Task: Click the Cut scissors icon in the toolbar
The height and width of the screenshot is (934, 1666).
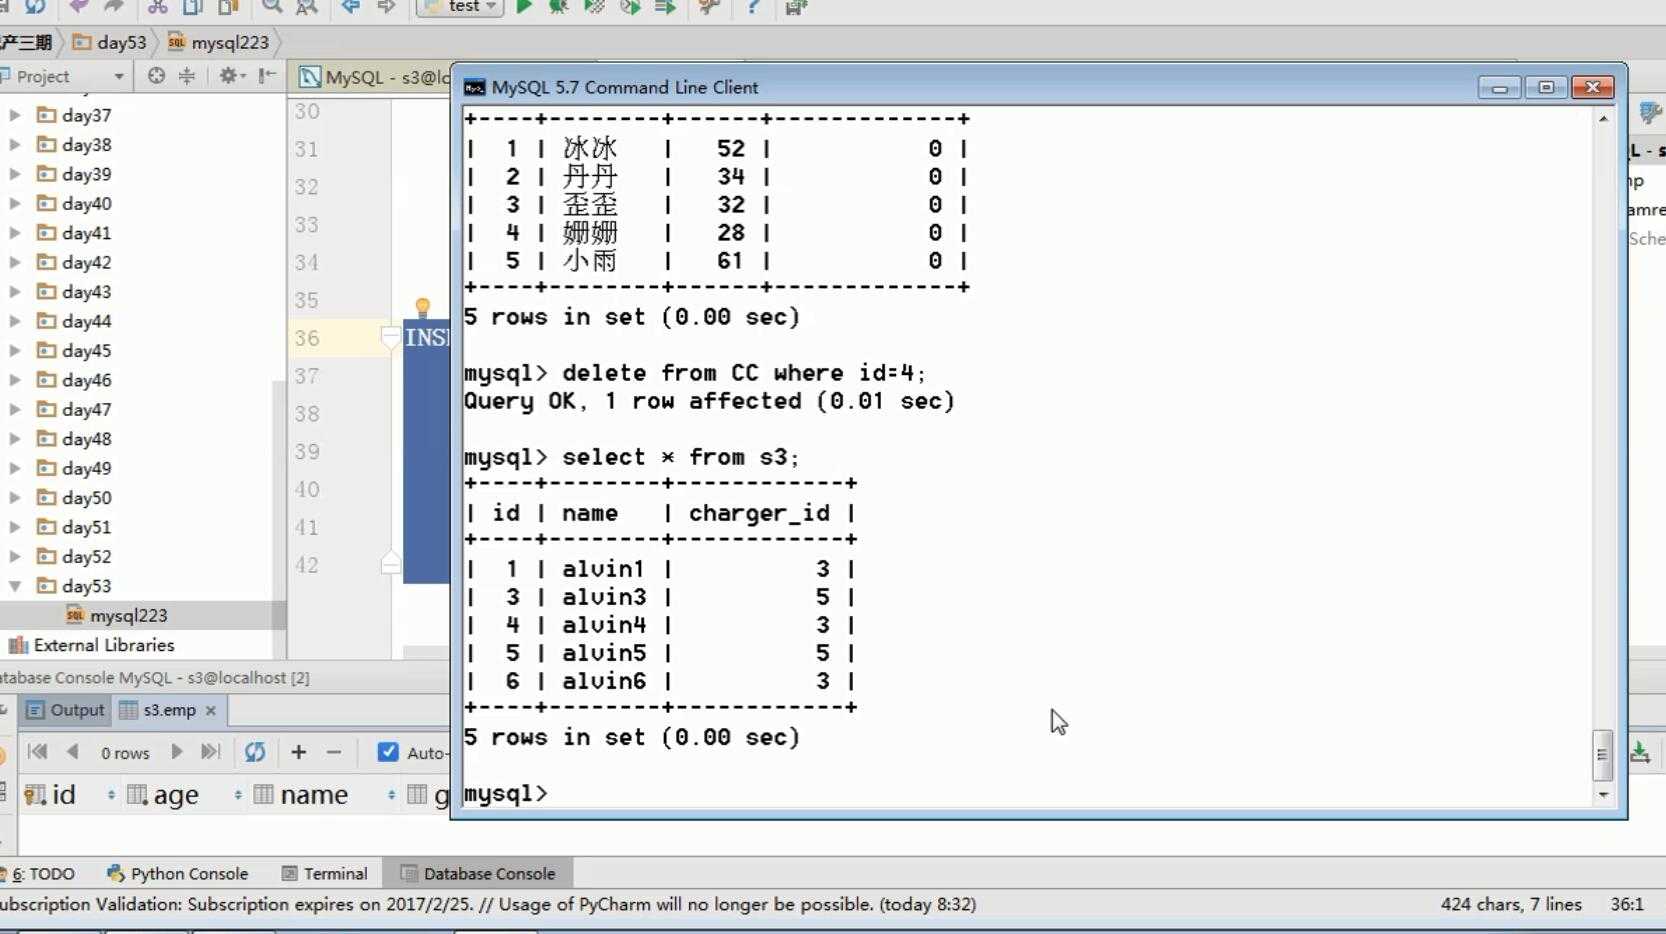Action: click(x=157, y=7)
